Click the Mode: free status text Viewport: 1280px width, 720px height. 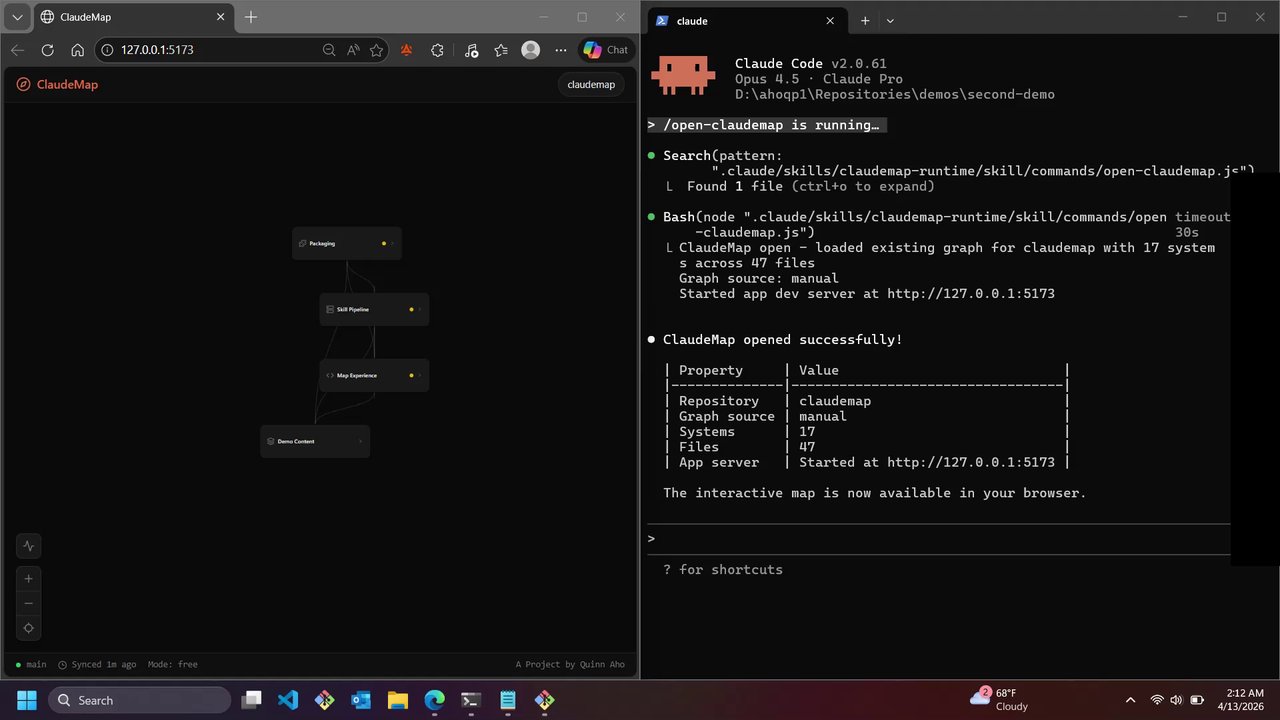173,664
